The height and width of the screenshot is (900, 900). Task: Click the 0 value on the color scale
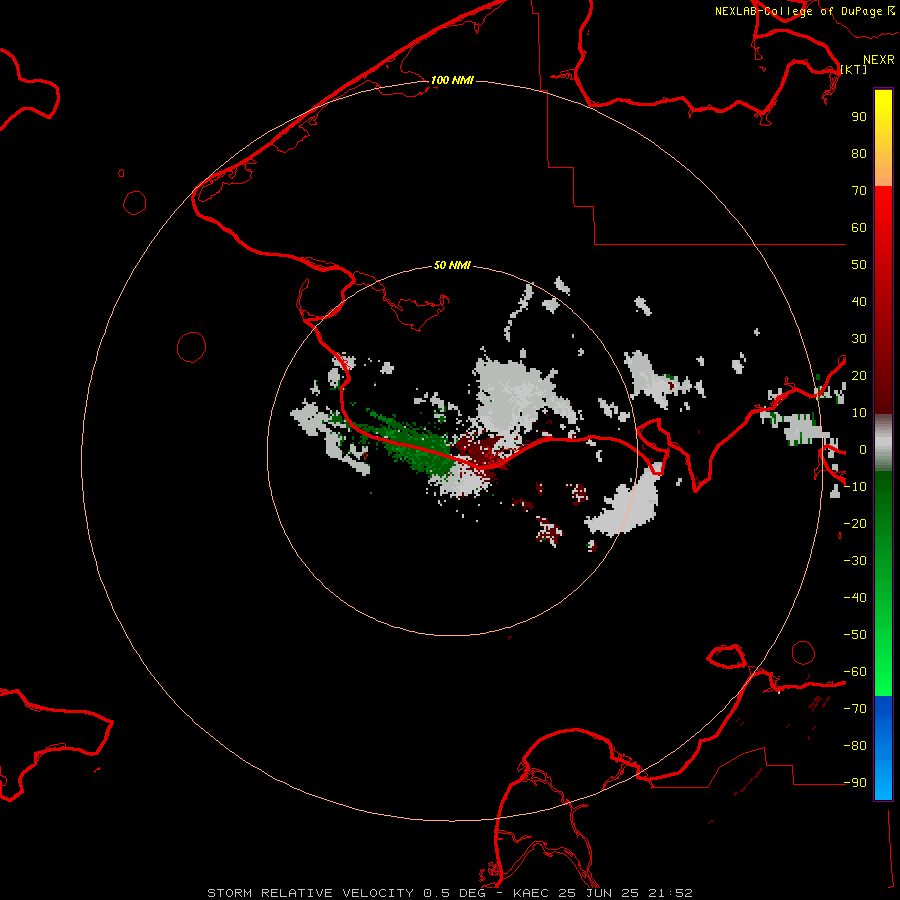tap(863, 450)
